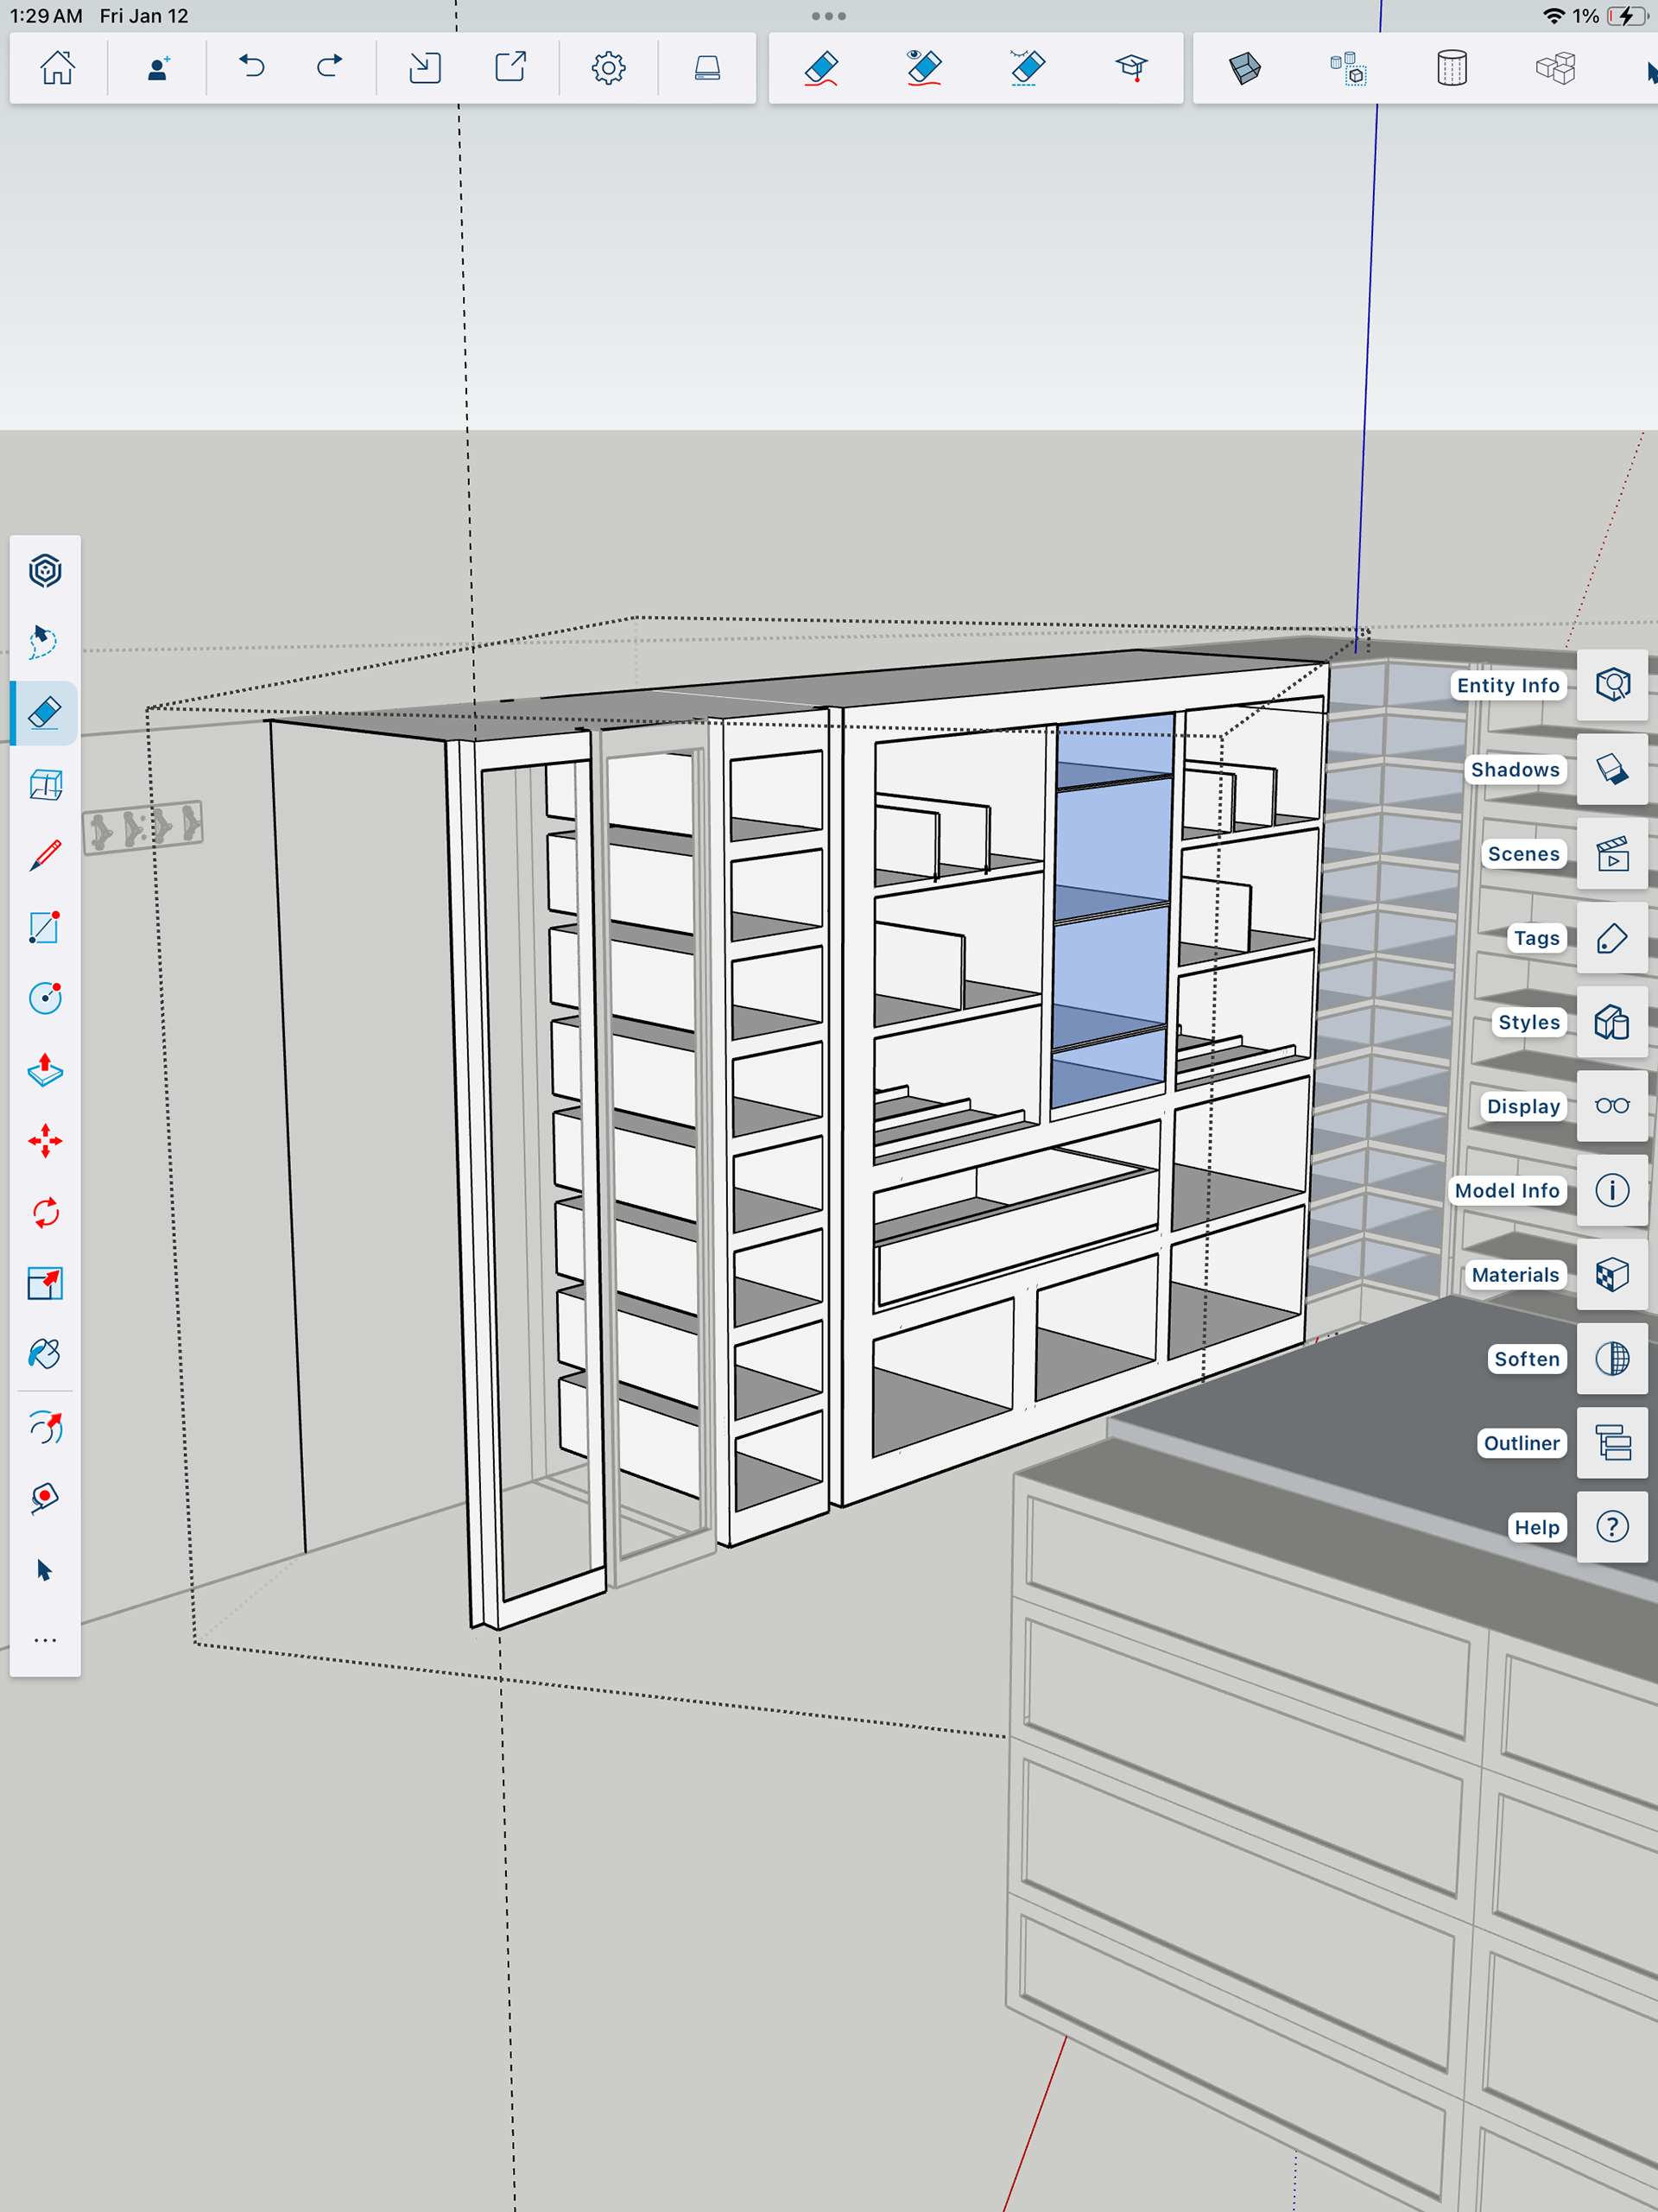Viewport: 1658px width, 2212px height.
Task: Expand more tools with the ellipsis
Action: 45,1640
